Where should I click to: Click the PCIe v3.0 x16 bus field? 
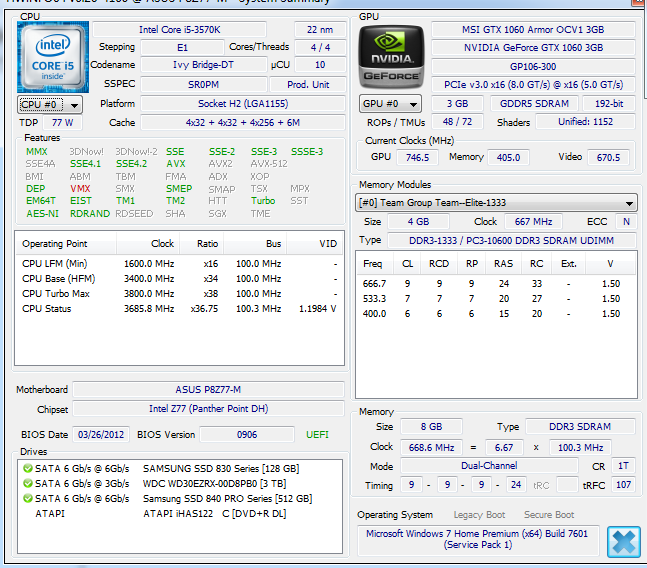tap(533, 85)
